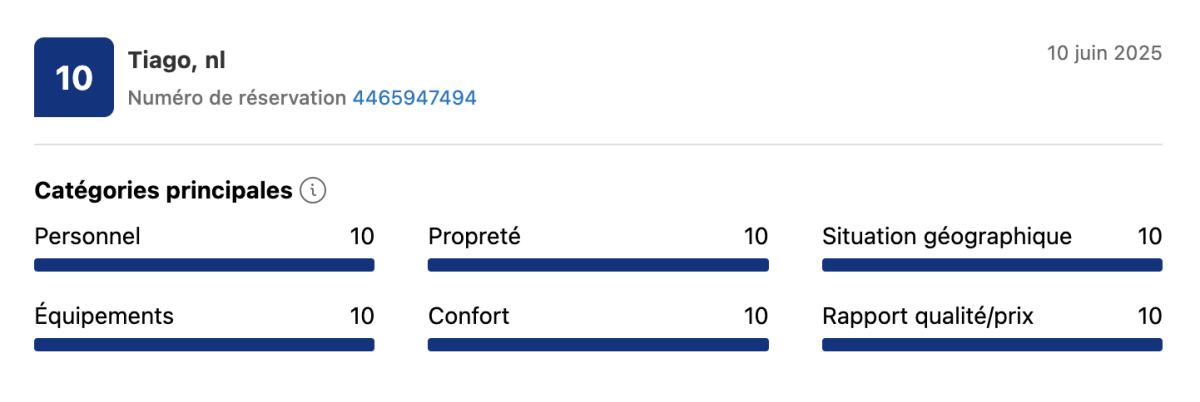Click the blue score badge showing 10

point(74,78)
